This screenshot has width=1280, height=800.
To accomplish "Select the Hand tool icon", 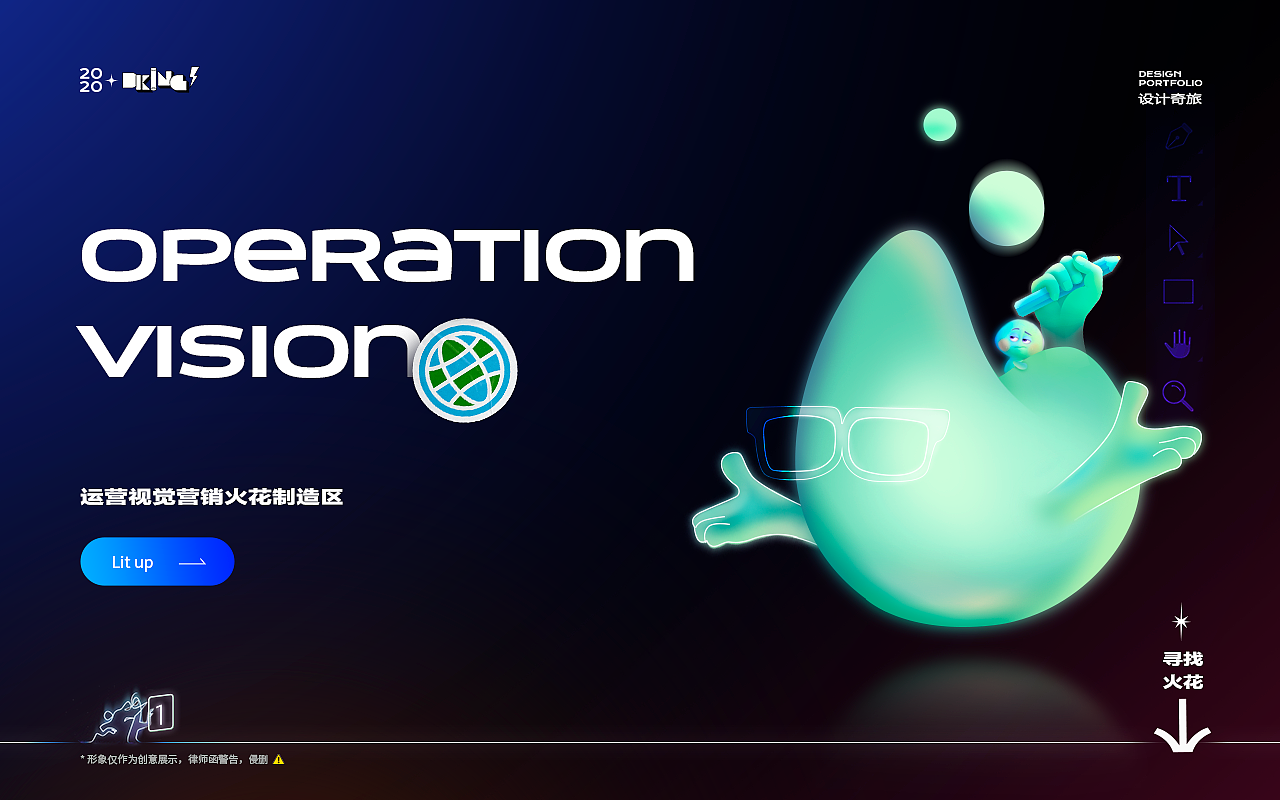I will click(1179, 343).
